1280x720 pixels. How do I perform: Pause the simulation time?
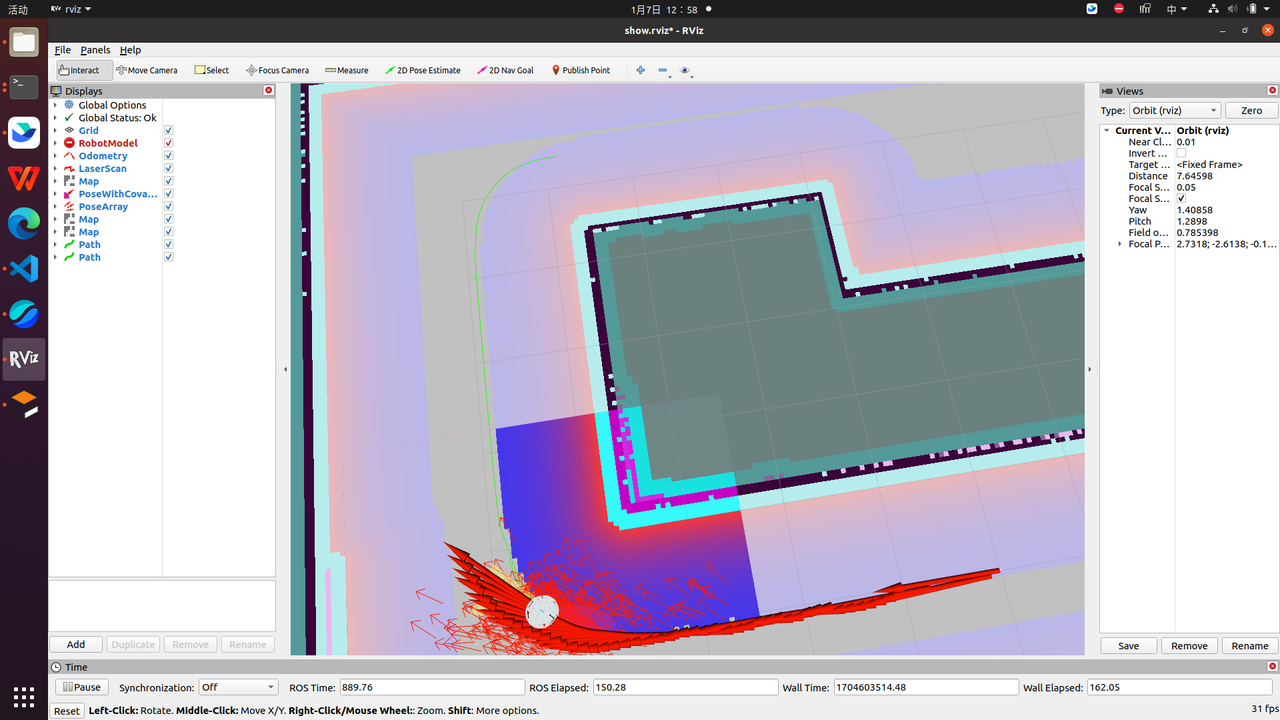point(81,687)
